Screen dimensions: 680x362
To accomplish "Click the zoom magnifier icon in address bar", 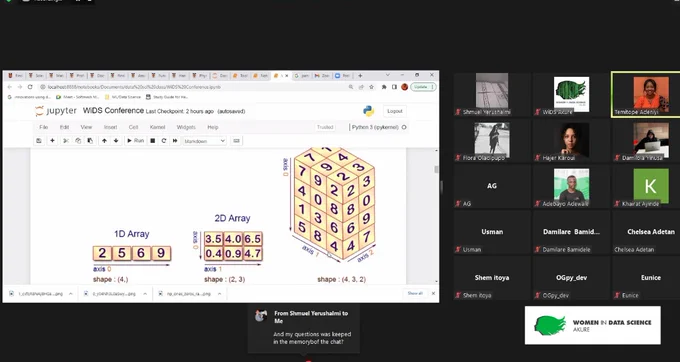I will pos(350,87).
